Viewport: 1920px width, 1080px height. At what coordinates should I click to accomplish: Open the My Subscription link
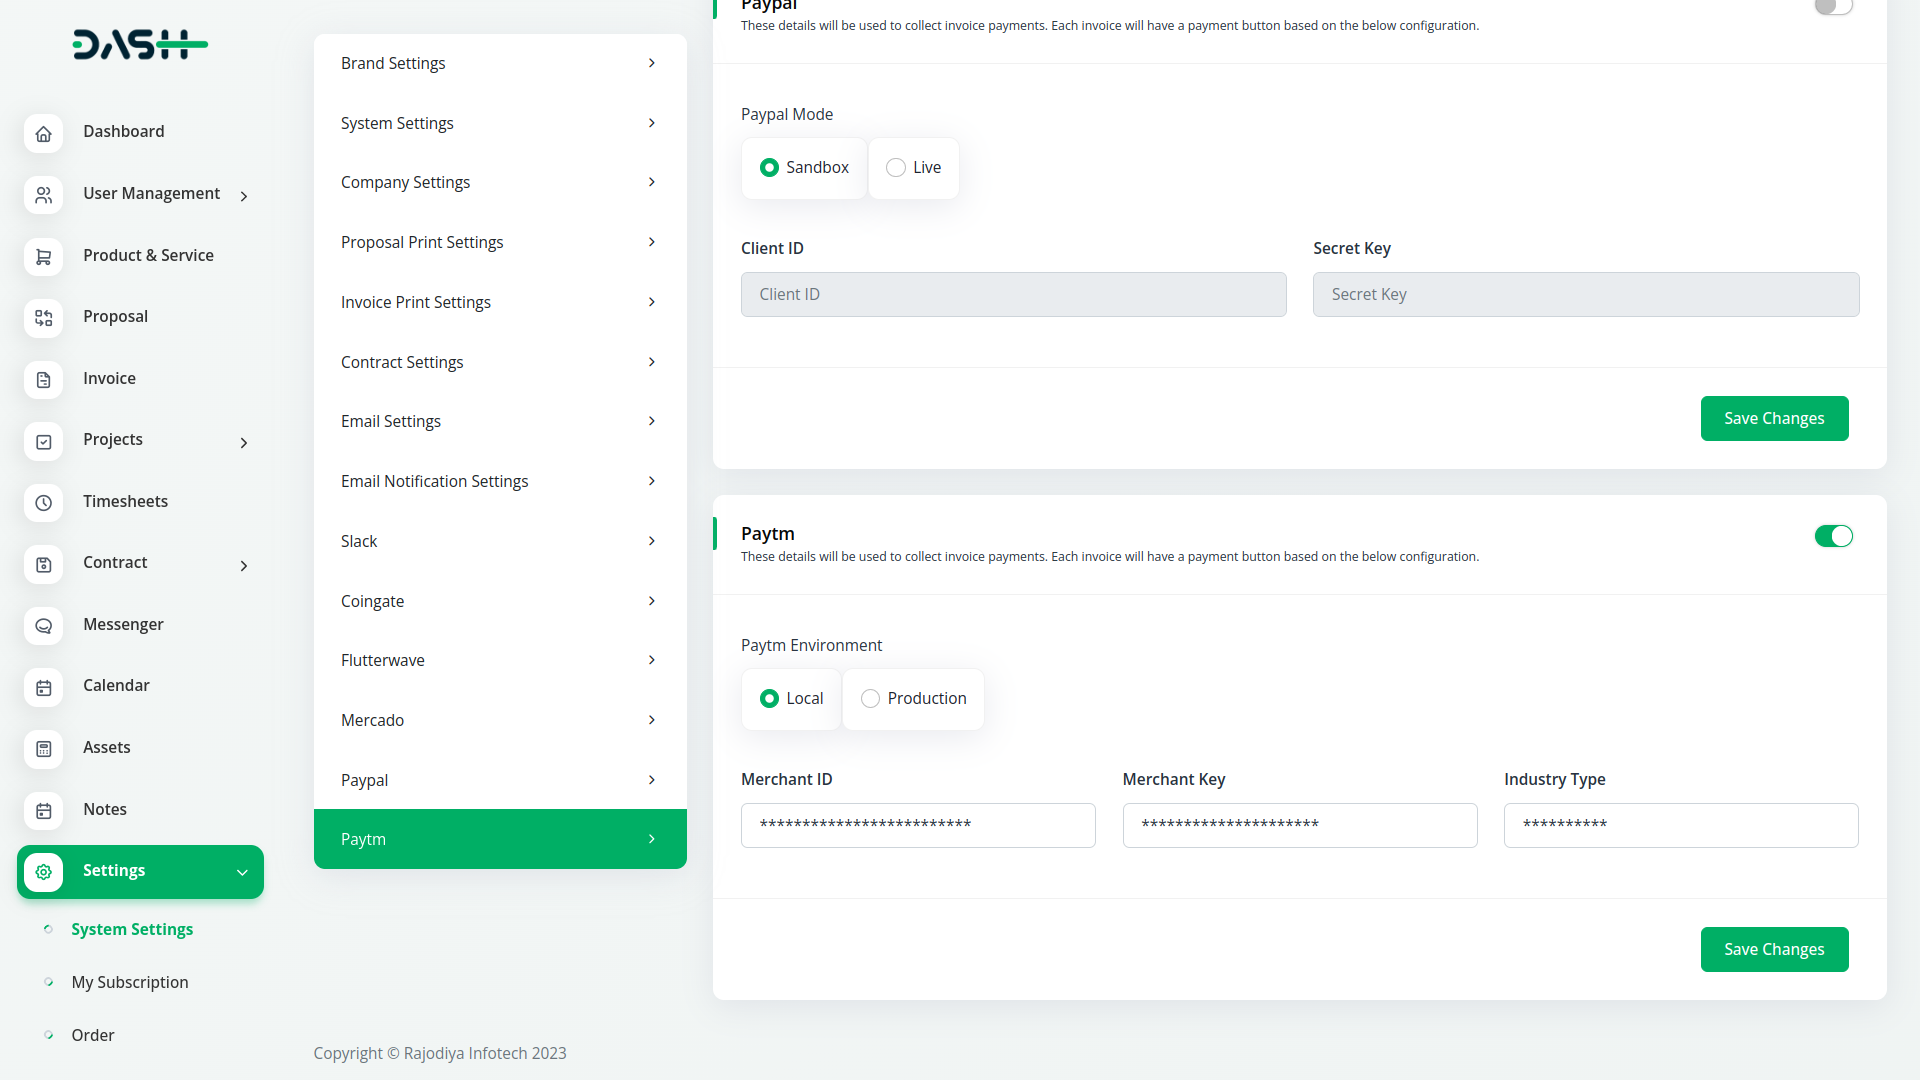click(130, 983)
